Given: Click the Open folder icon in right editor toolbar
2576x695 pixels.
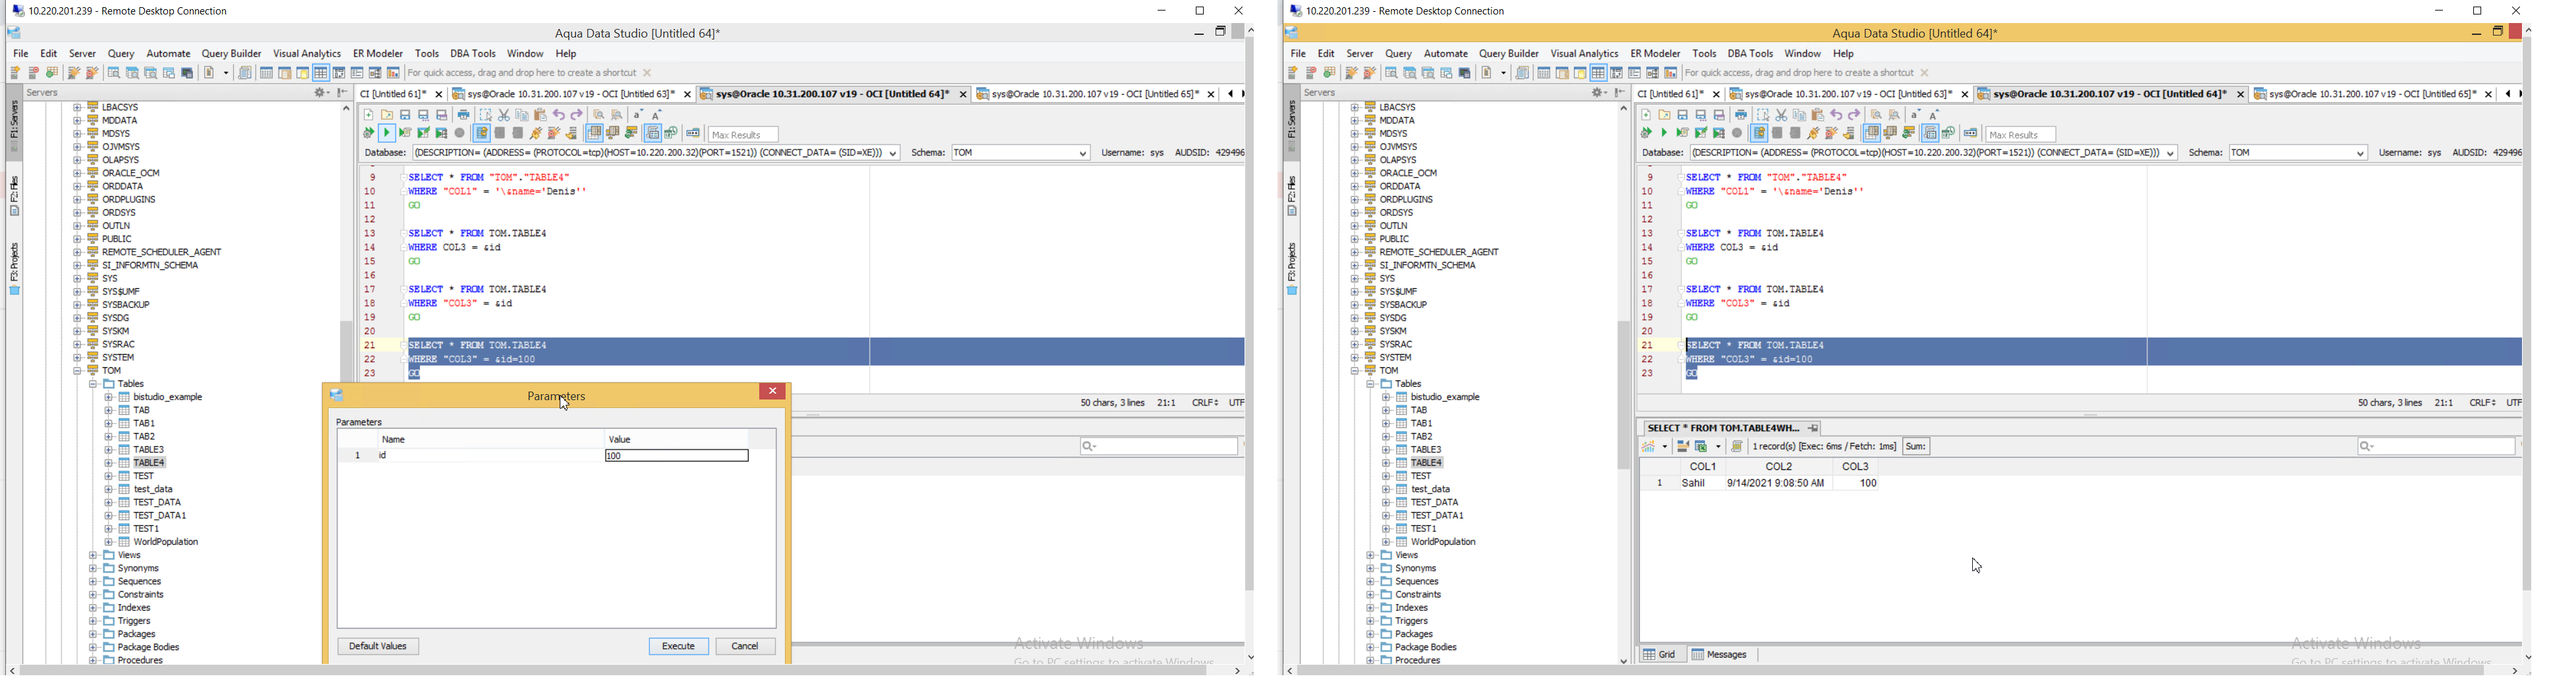Looking at the screenshot, I should tap(1664, 115).
